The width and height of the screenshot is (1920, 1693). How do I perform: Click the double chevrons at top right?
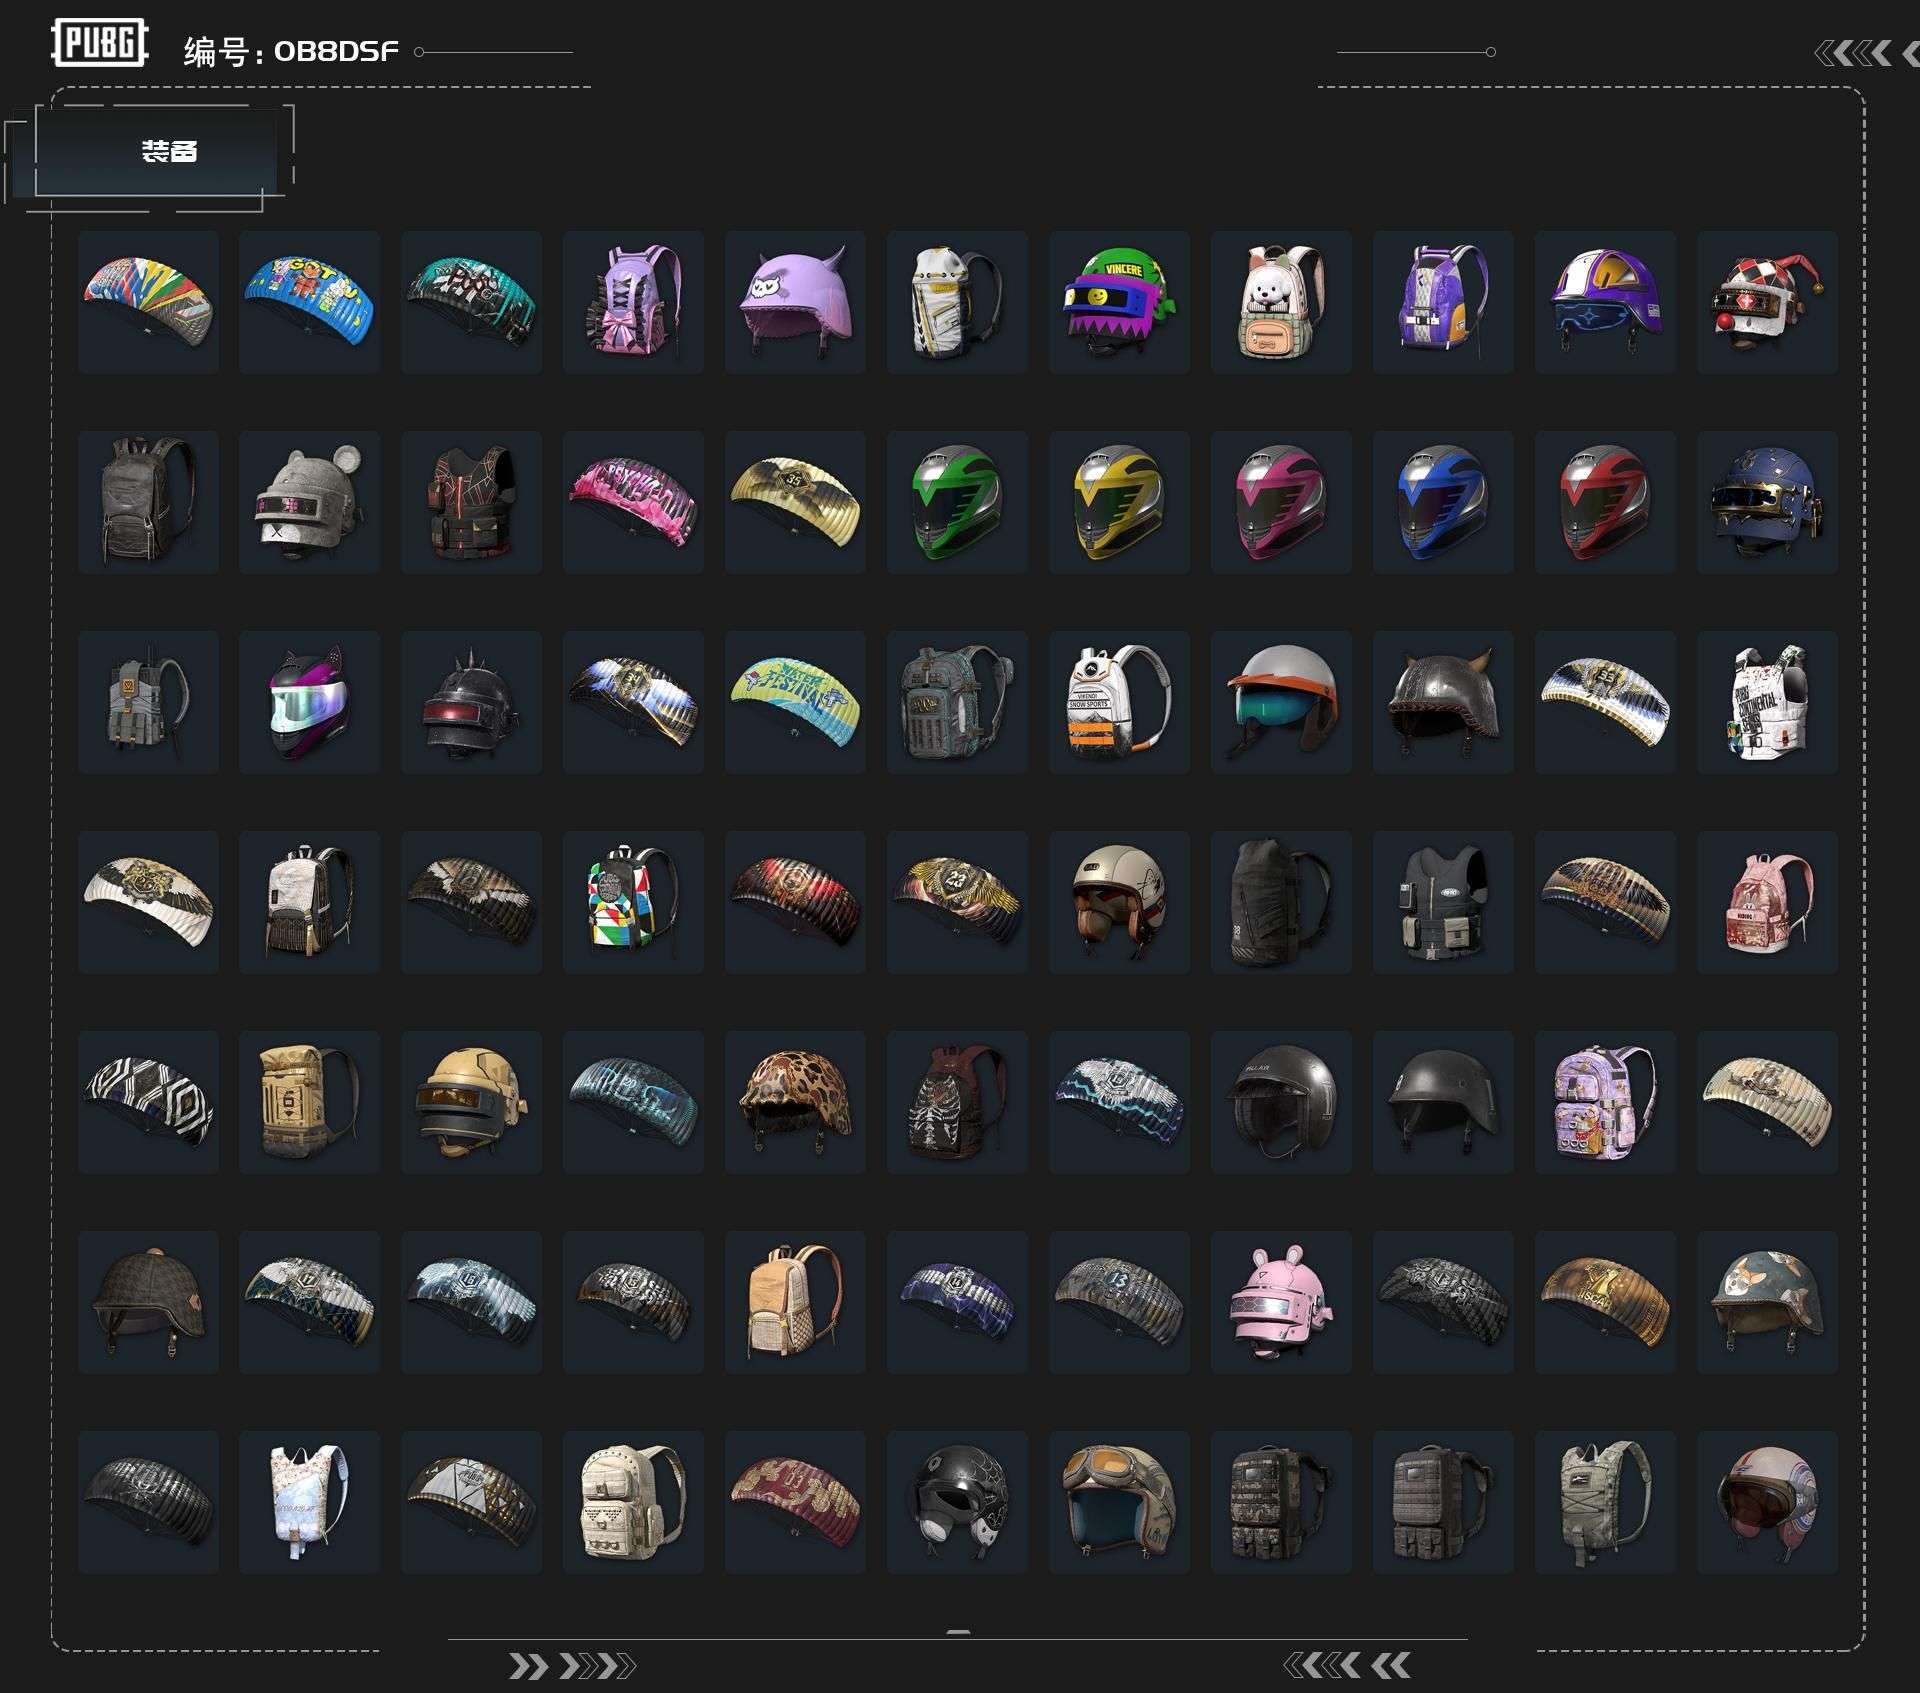tap(1853, 53)
